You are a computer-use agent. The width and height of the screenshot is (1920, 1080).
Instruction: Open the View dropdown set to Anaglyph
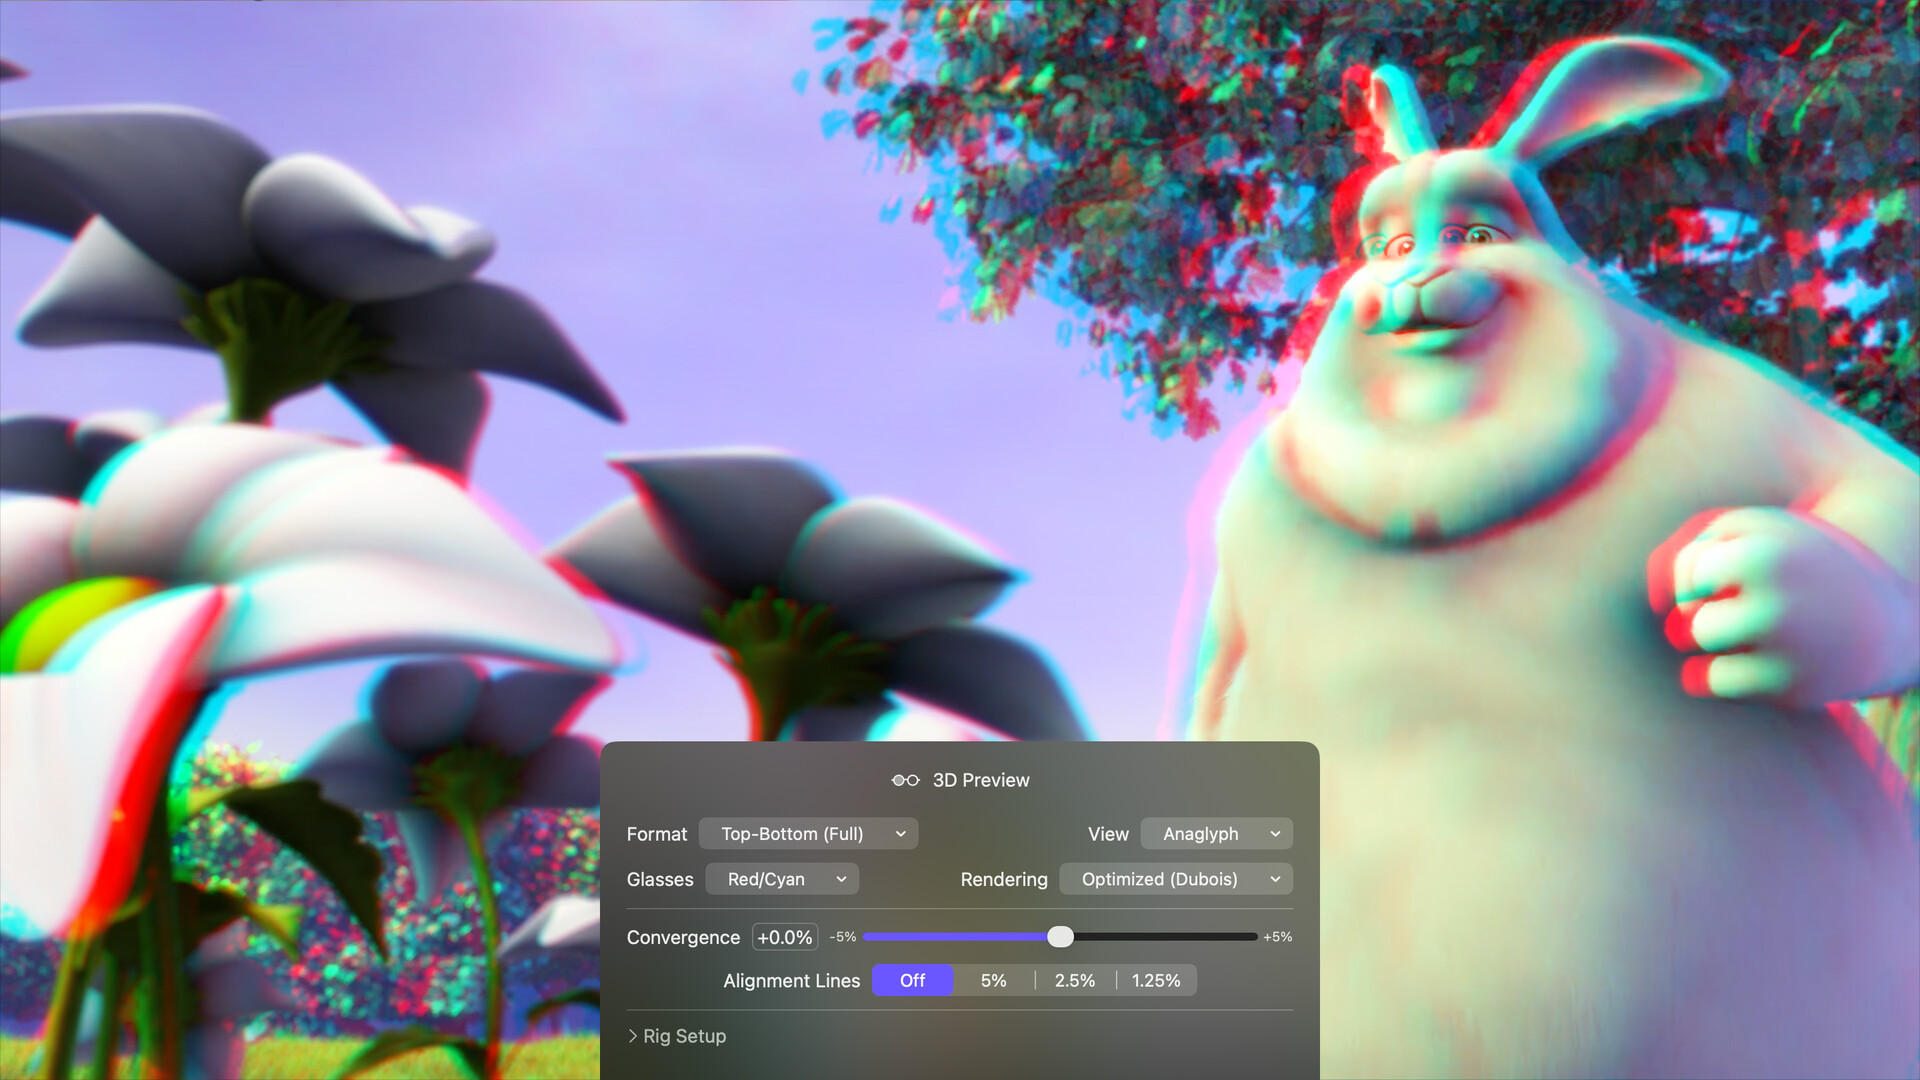point(1217,834)
